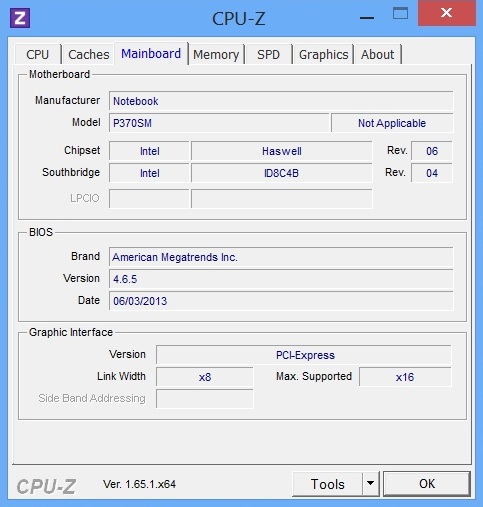This screenshot has height=507, width=483.
Task: Click the American Megatrends Inc. BIOS brand
Action: pos(281,257)
